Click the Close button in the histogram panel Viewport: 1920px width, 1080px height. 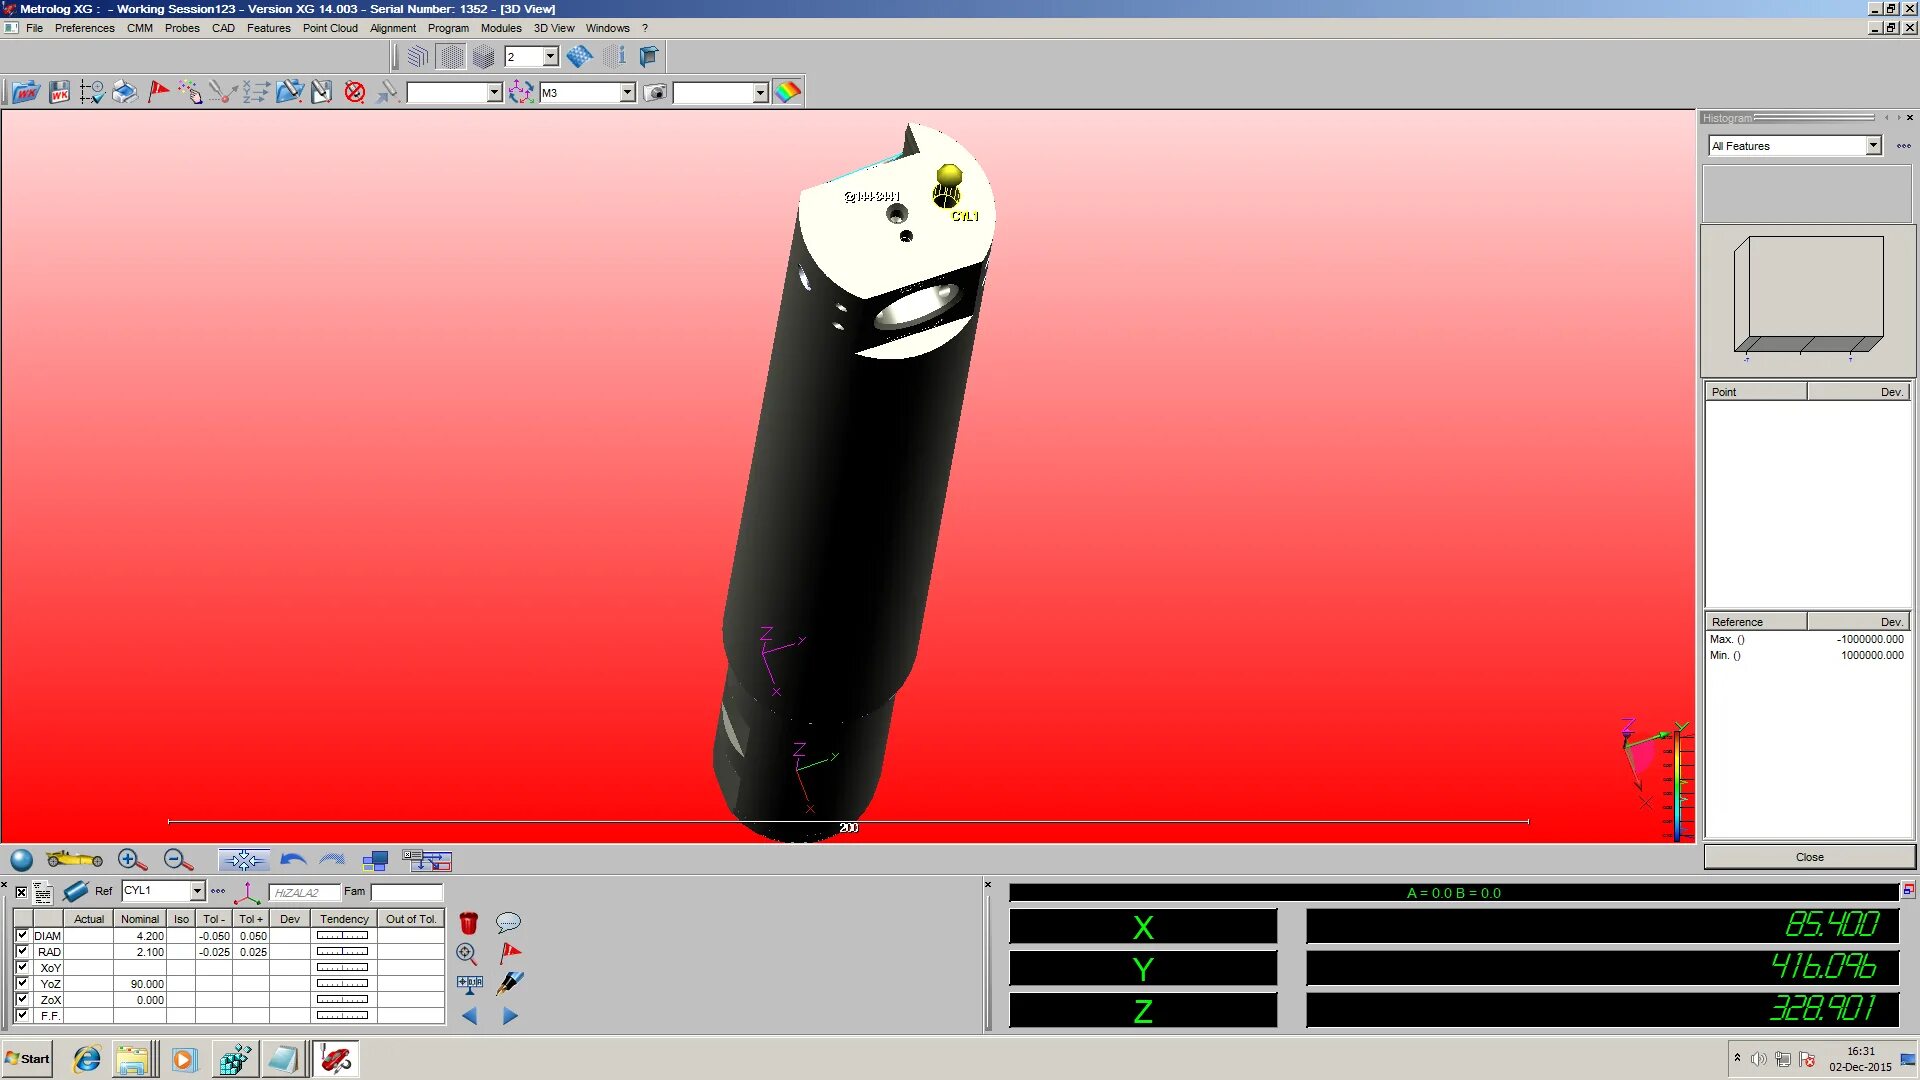click(x=1808, y=857)
